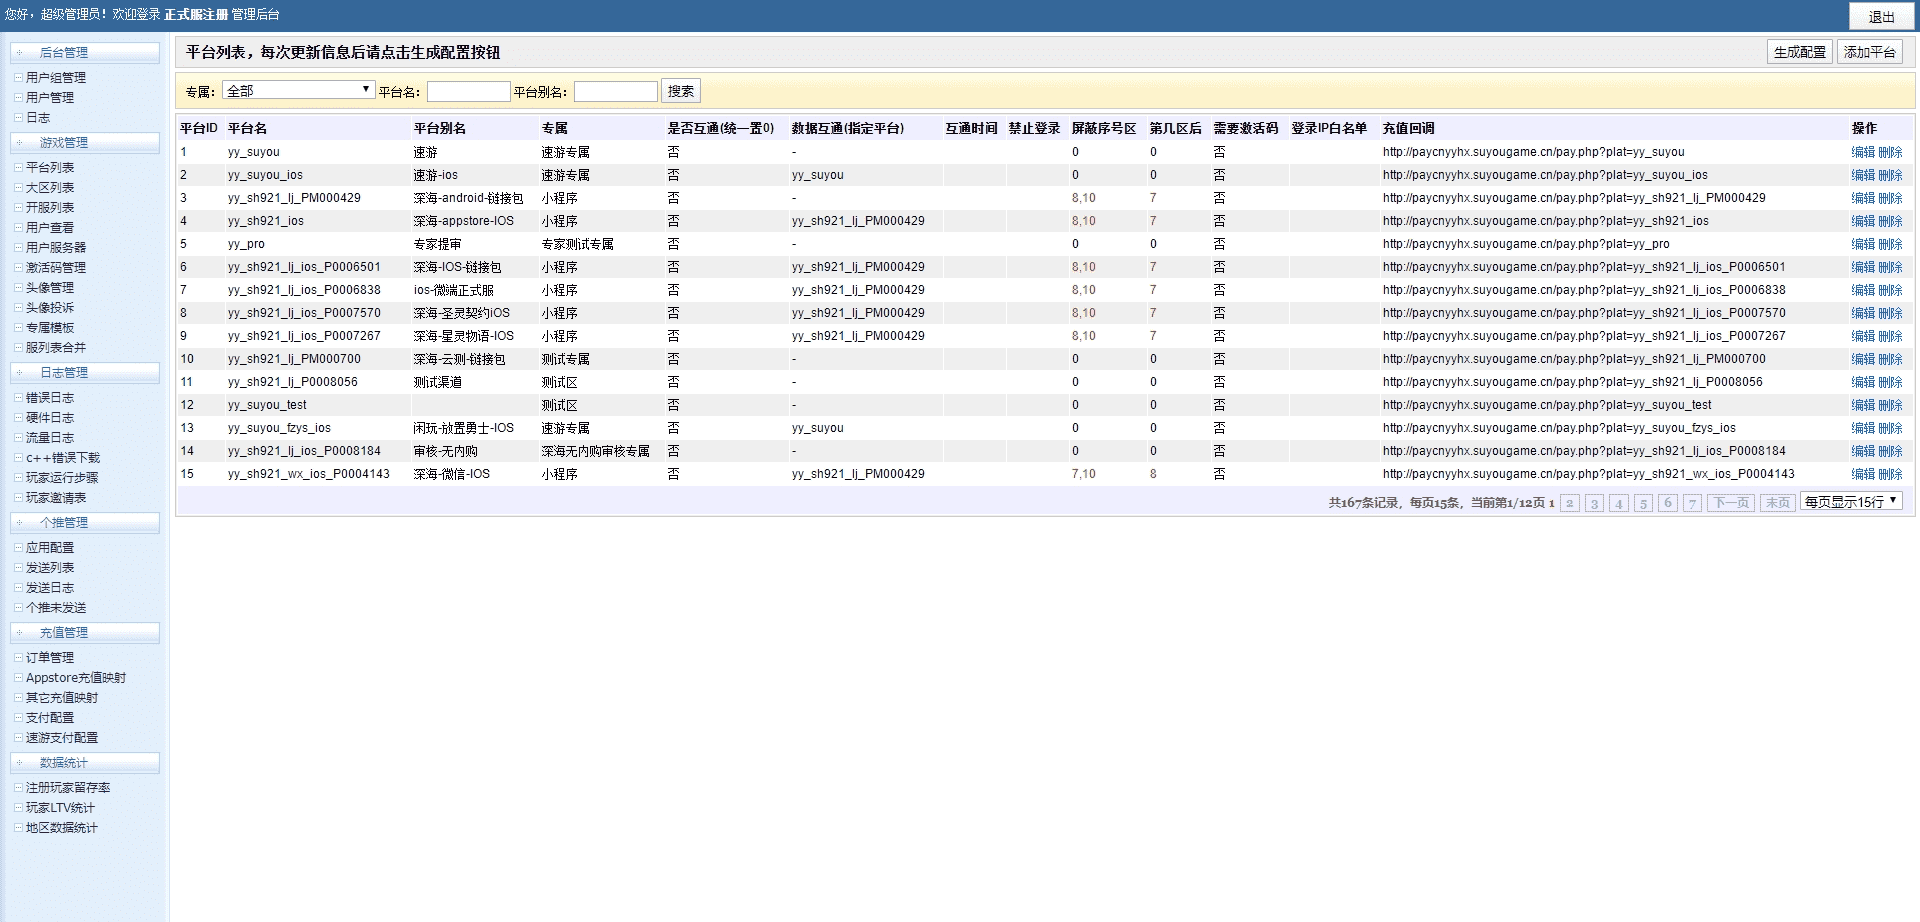Viewport: 1920px width, 922px height.
Task: Click the 生成配置 button
Action: (x=1799, y=52)
